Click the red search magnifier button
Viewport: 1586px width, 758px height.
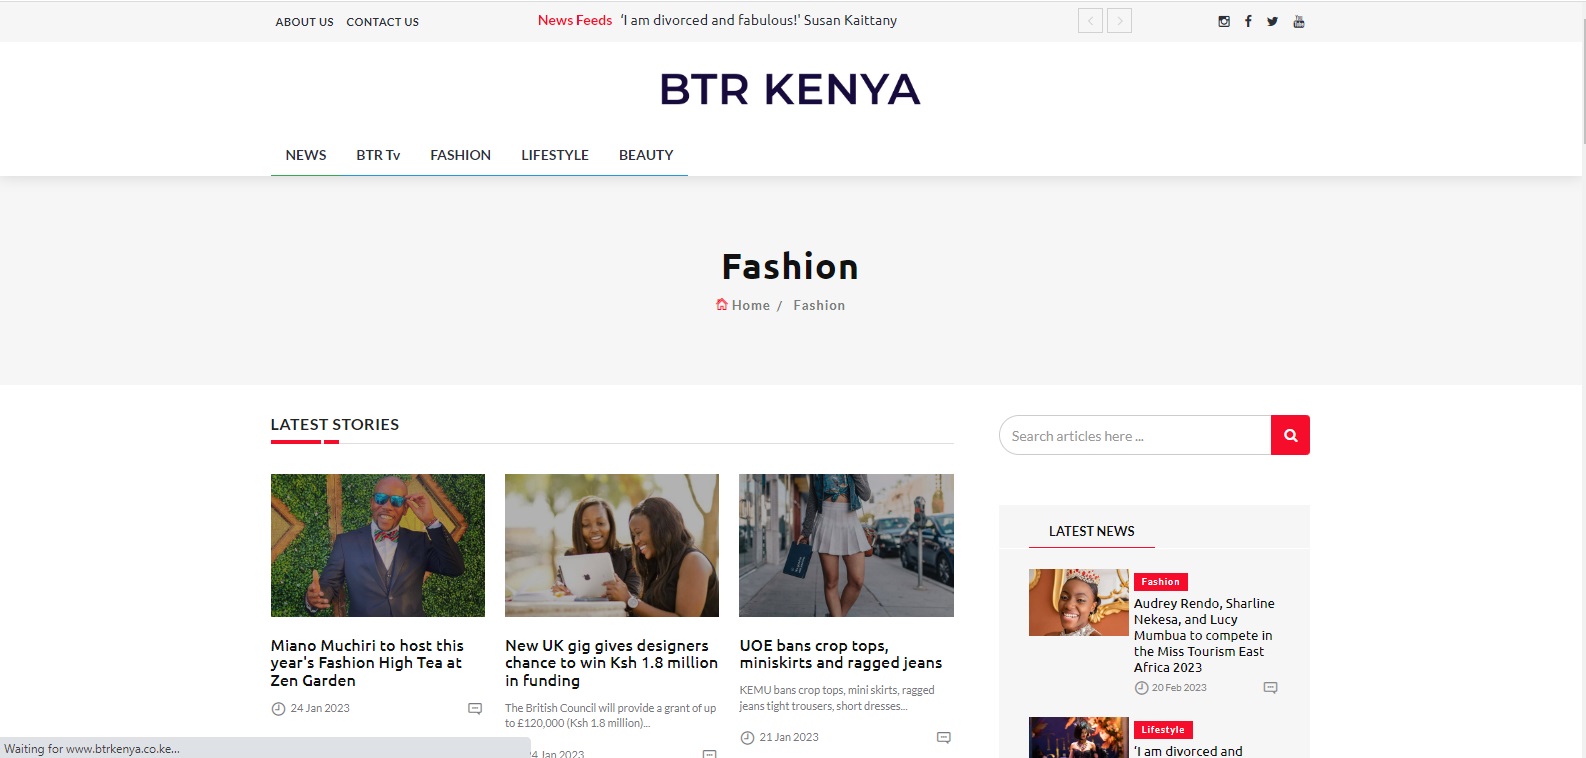(1290, 435)
